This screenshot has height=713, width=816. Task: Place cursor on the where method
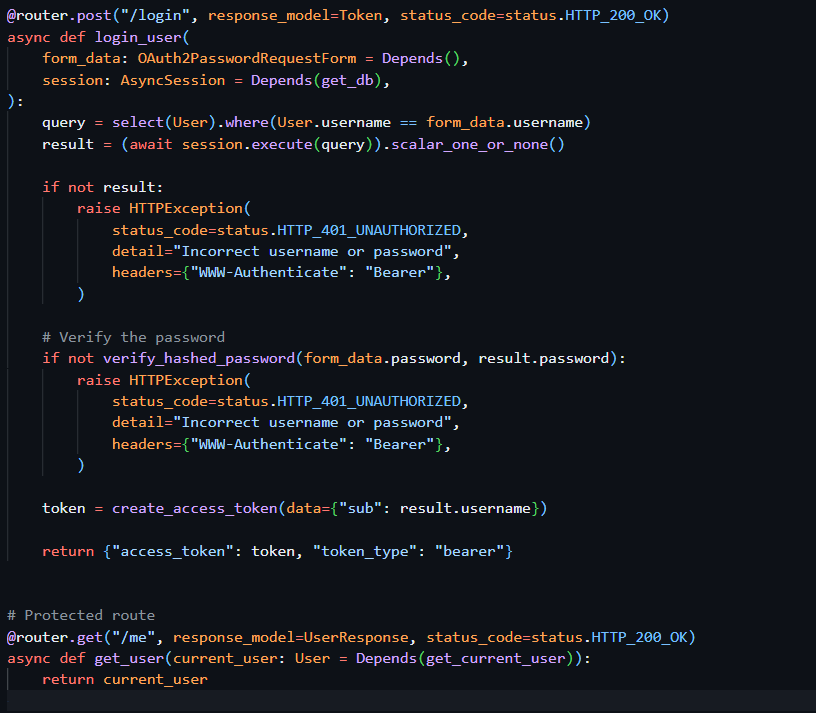tap(247, 123)
